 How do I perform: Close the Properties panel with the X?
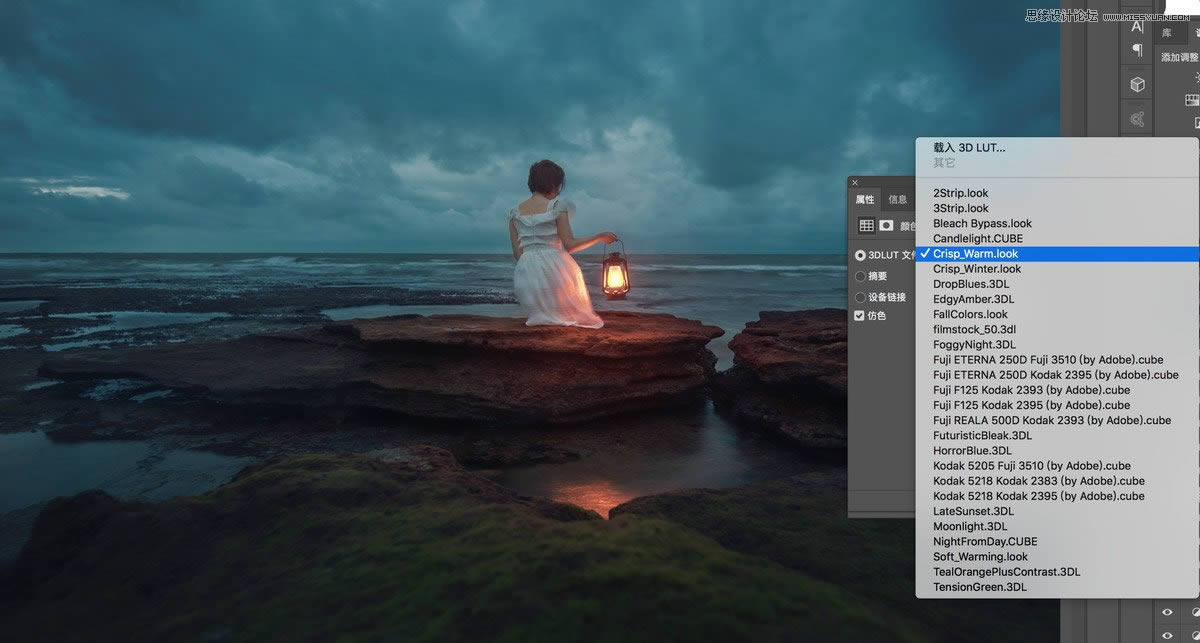tap(855, 183)
